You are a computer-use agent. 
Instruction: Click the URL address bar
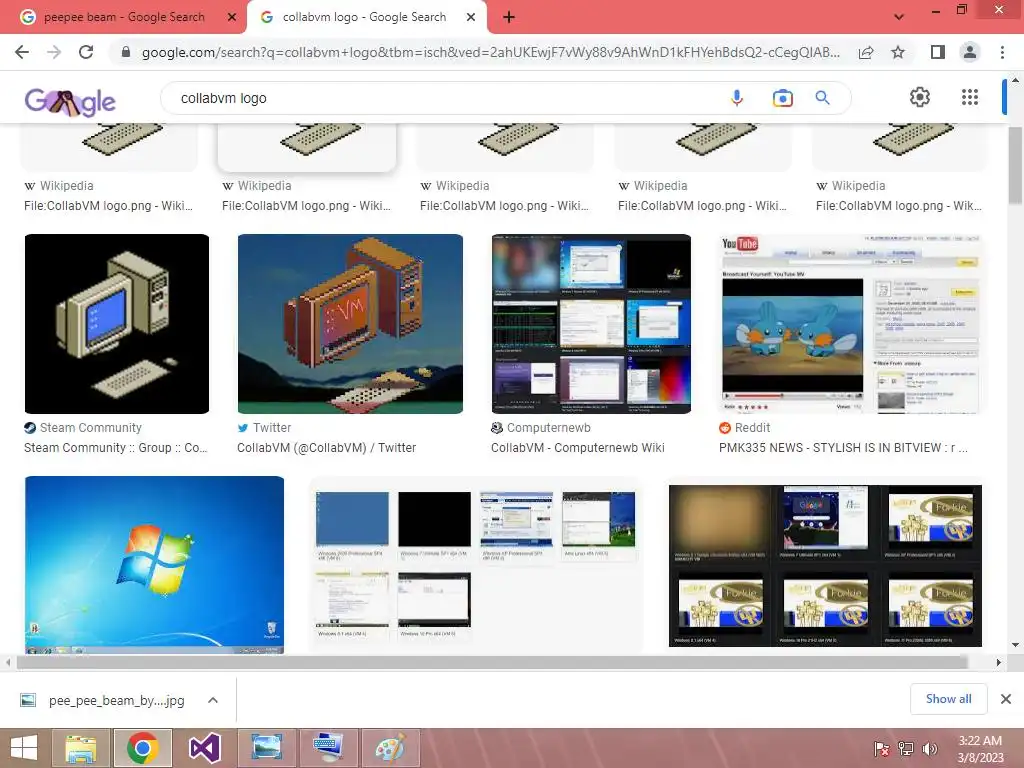[490, 52]
